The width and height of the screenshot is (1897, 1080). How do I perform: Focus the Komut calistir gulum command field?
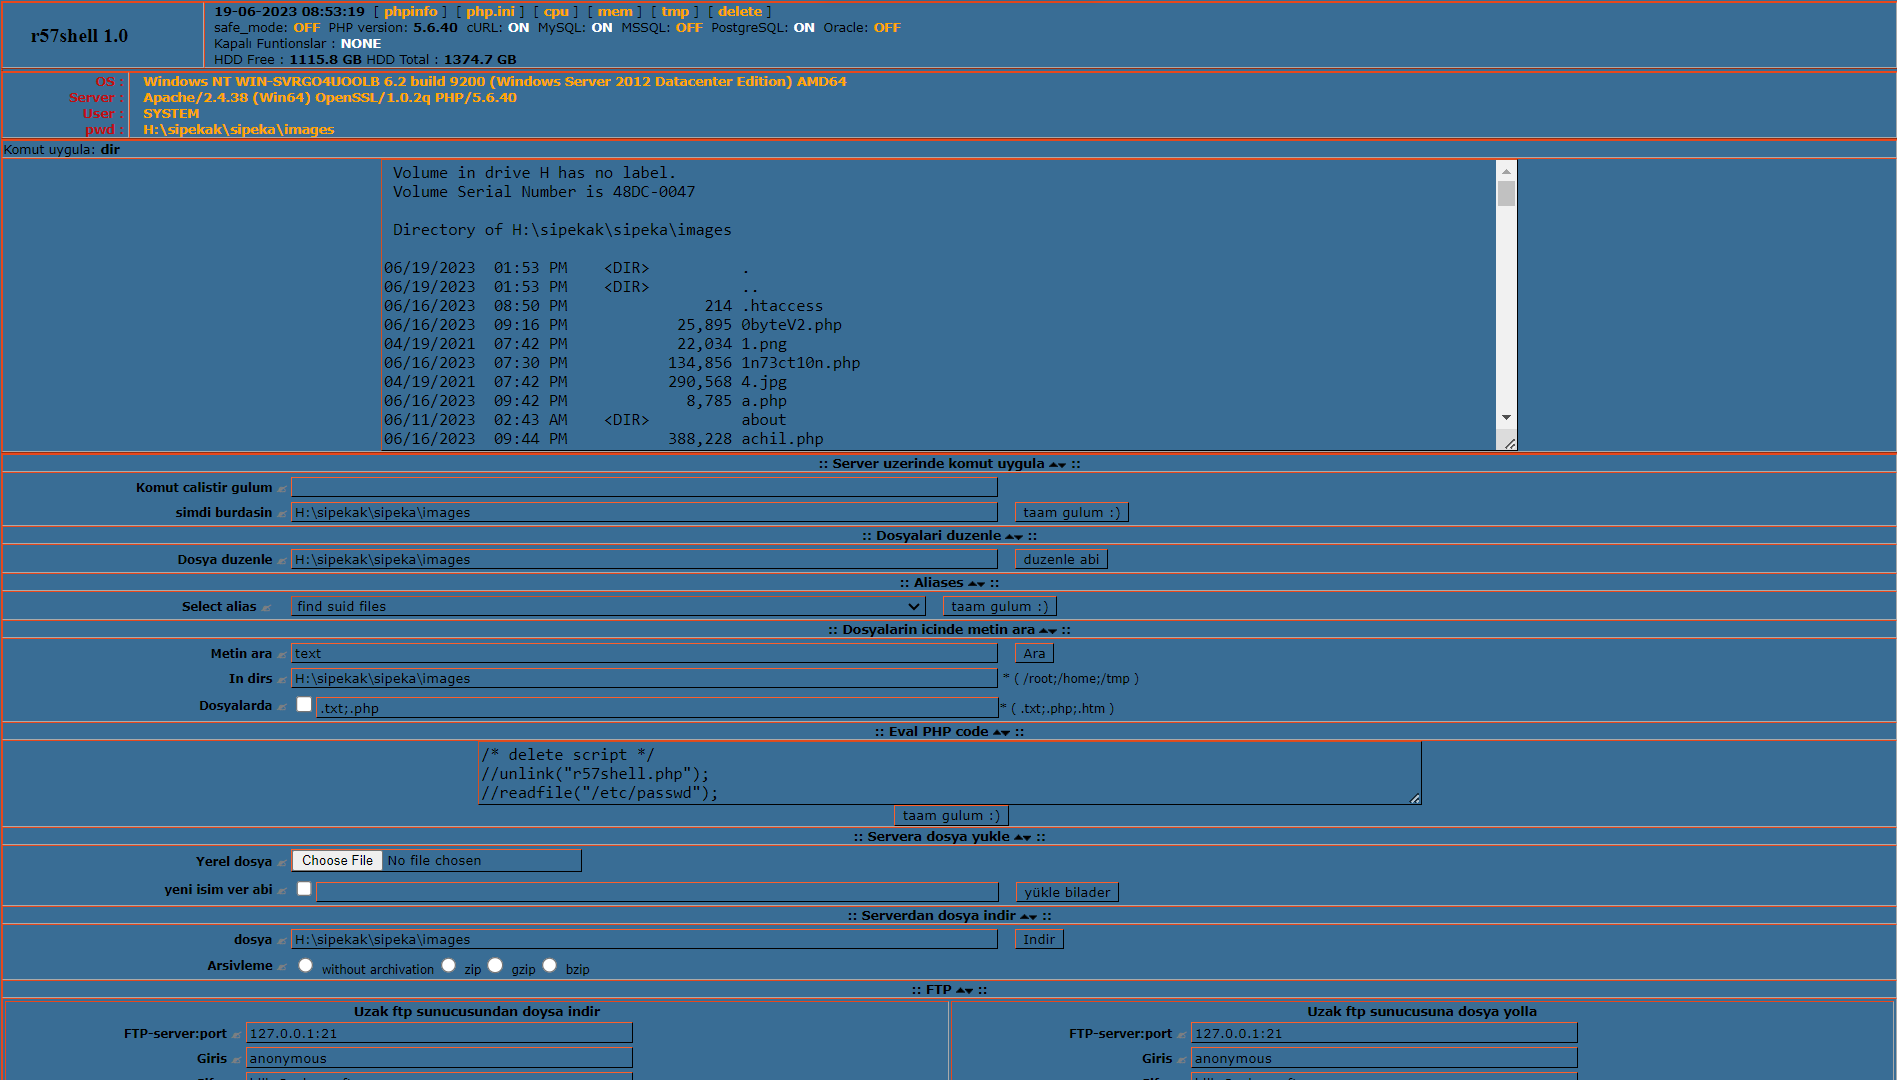[x=644, y=487]
